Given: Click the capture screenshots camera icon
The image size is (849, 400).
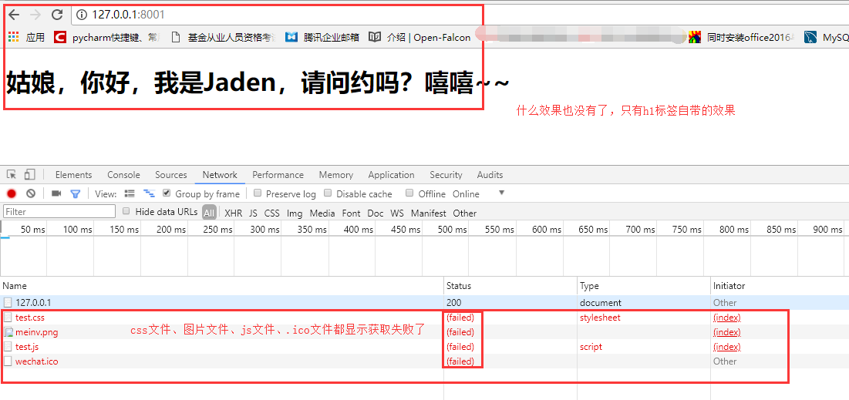Looking at the screenshot, I should pyautogui.click(x=56, y=193).
